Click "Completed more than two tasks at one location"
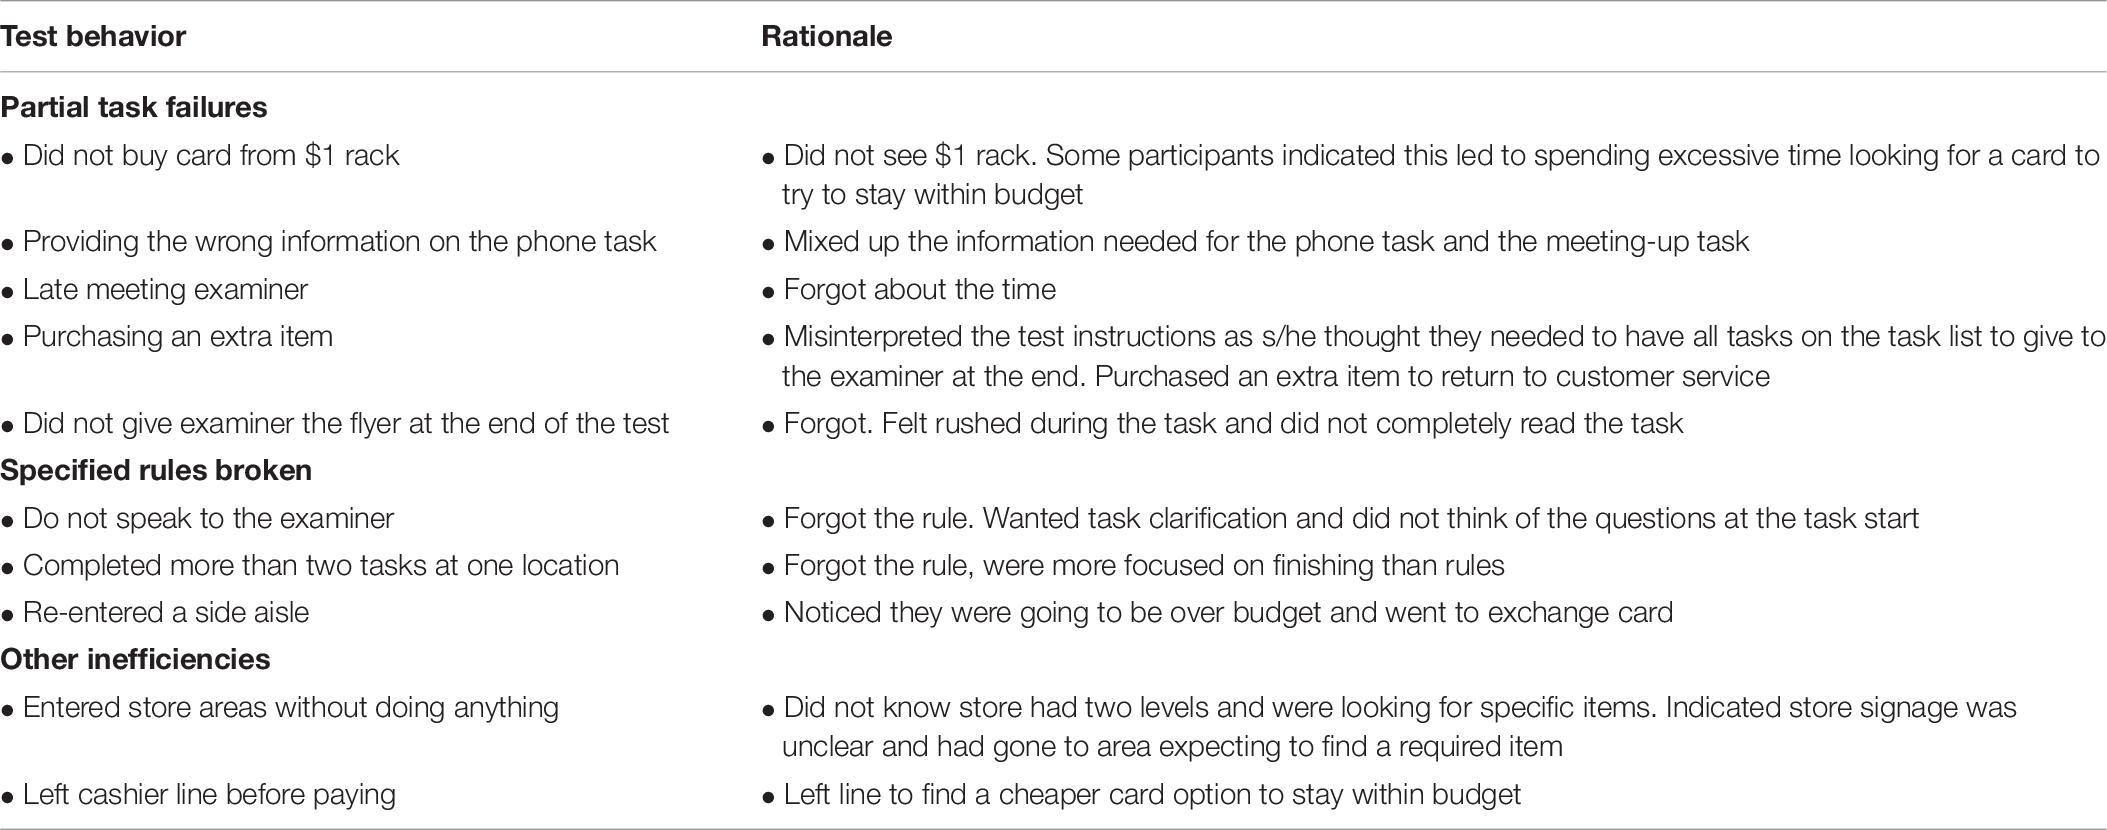This screenshot has height=830, width=2107. click(x=320, y=565)
